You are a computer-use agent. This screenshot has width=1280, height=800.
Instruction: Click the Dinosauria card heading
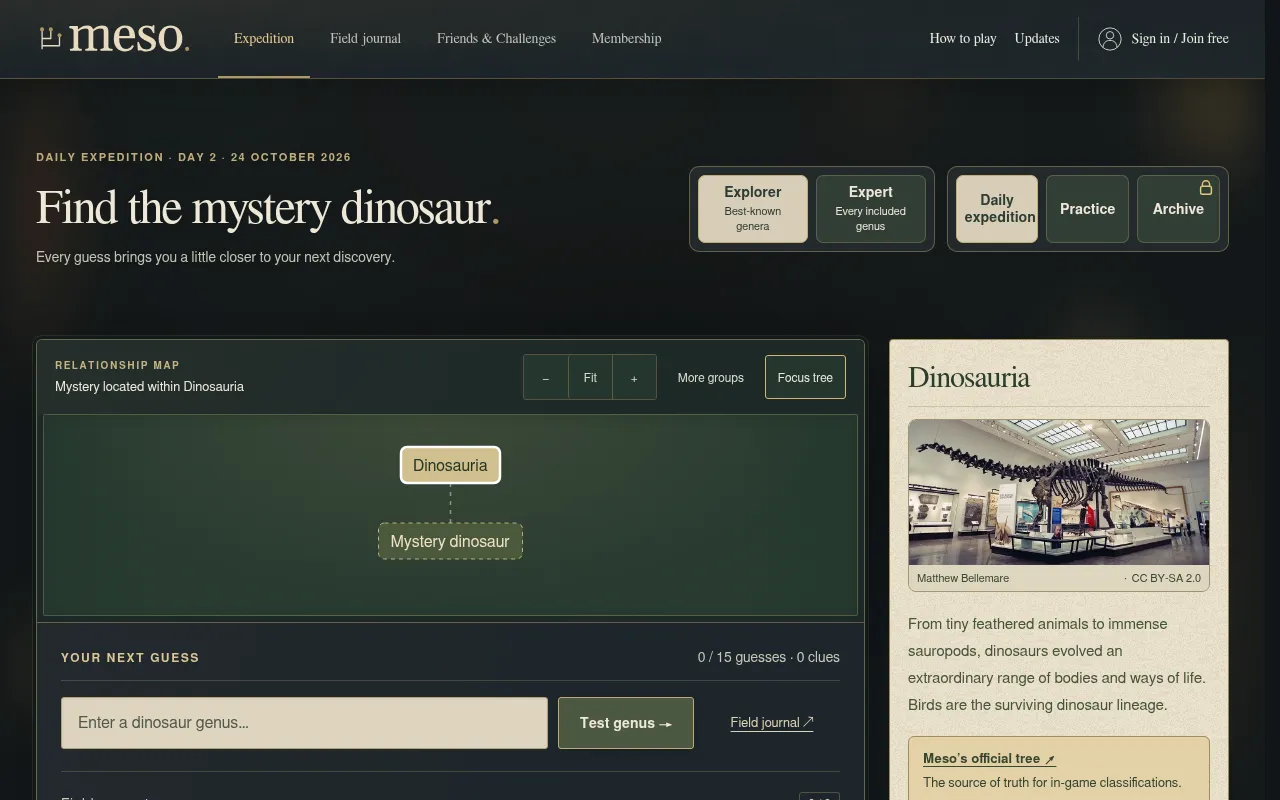(969, 377)
